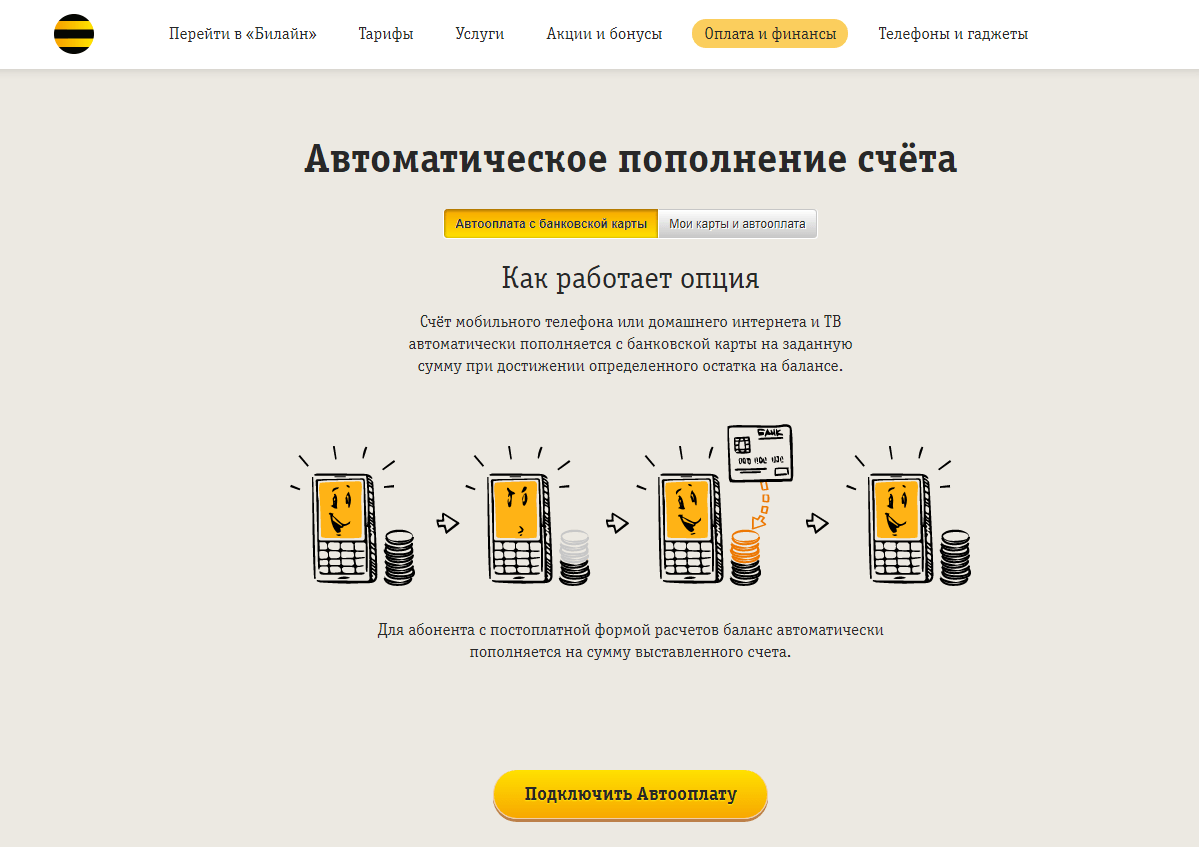Switch to "Автооплата с банковской карты" tab
1199x847 pixels.
click(x=551, y=224)
